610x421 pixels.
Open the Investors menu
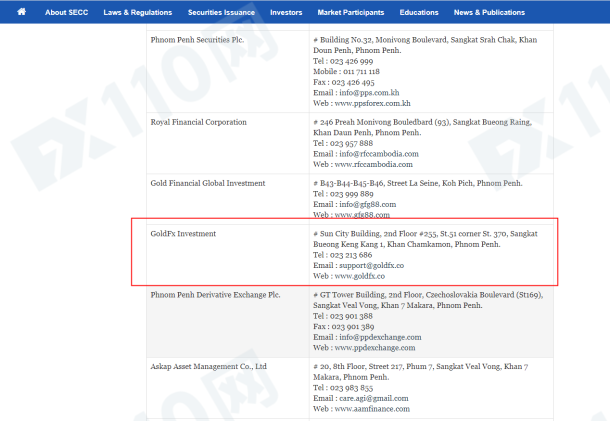[286, 12]
